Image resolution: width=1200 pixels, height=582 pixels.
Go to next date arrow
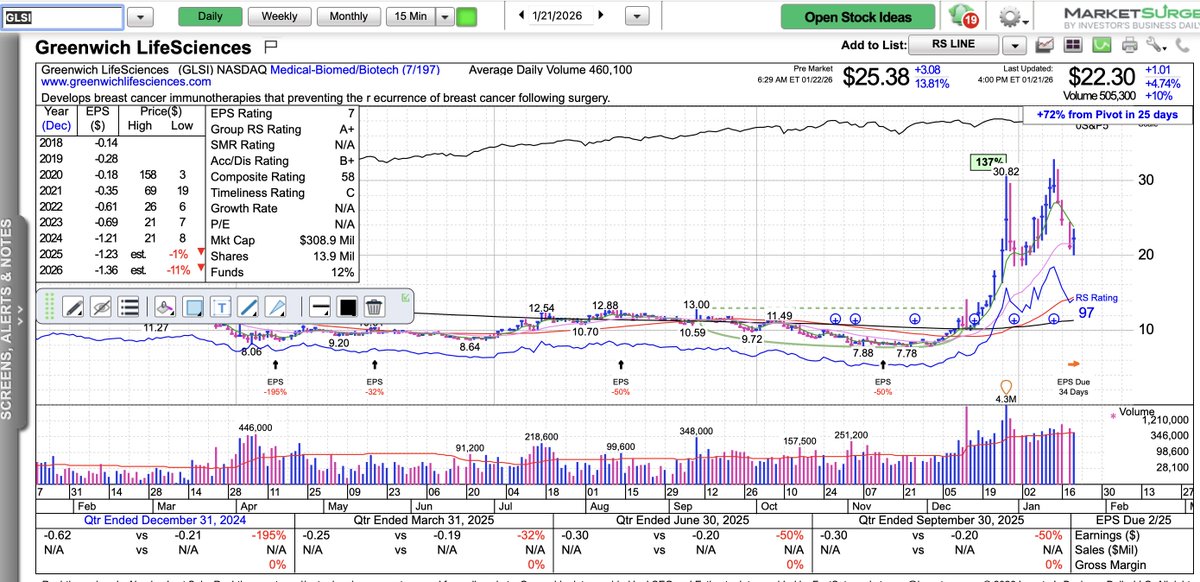click(601, 15)
